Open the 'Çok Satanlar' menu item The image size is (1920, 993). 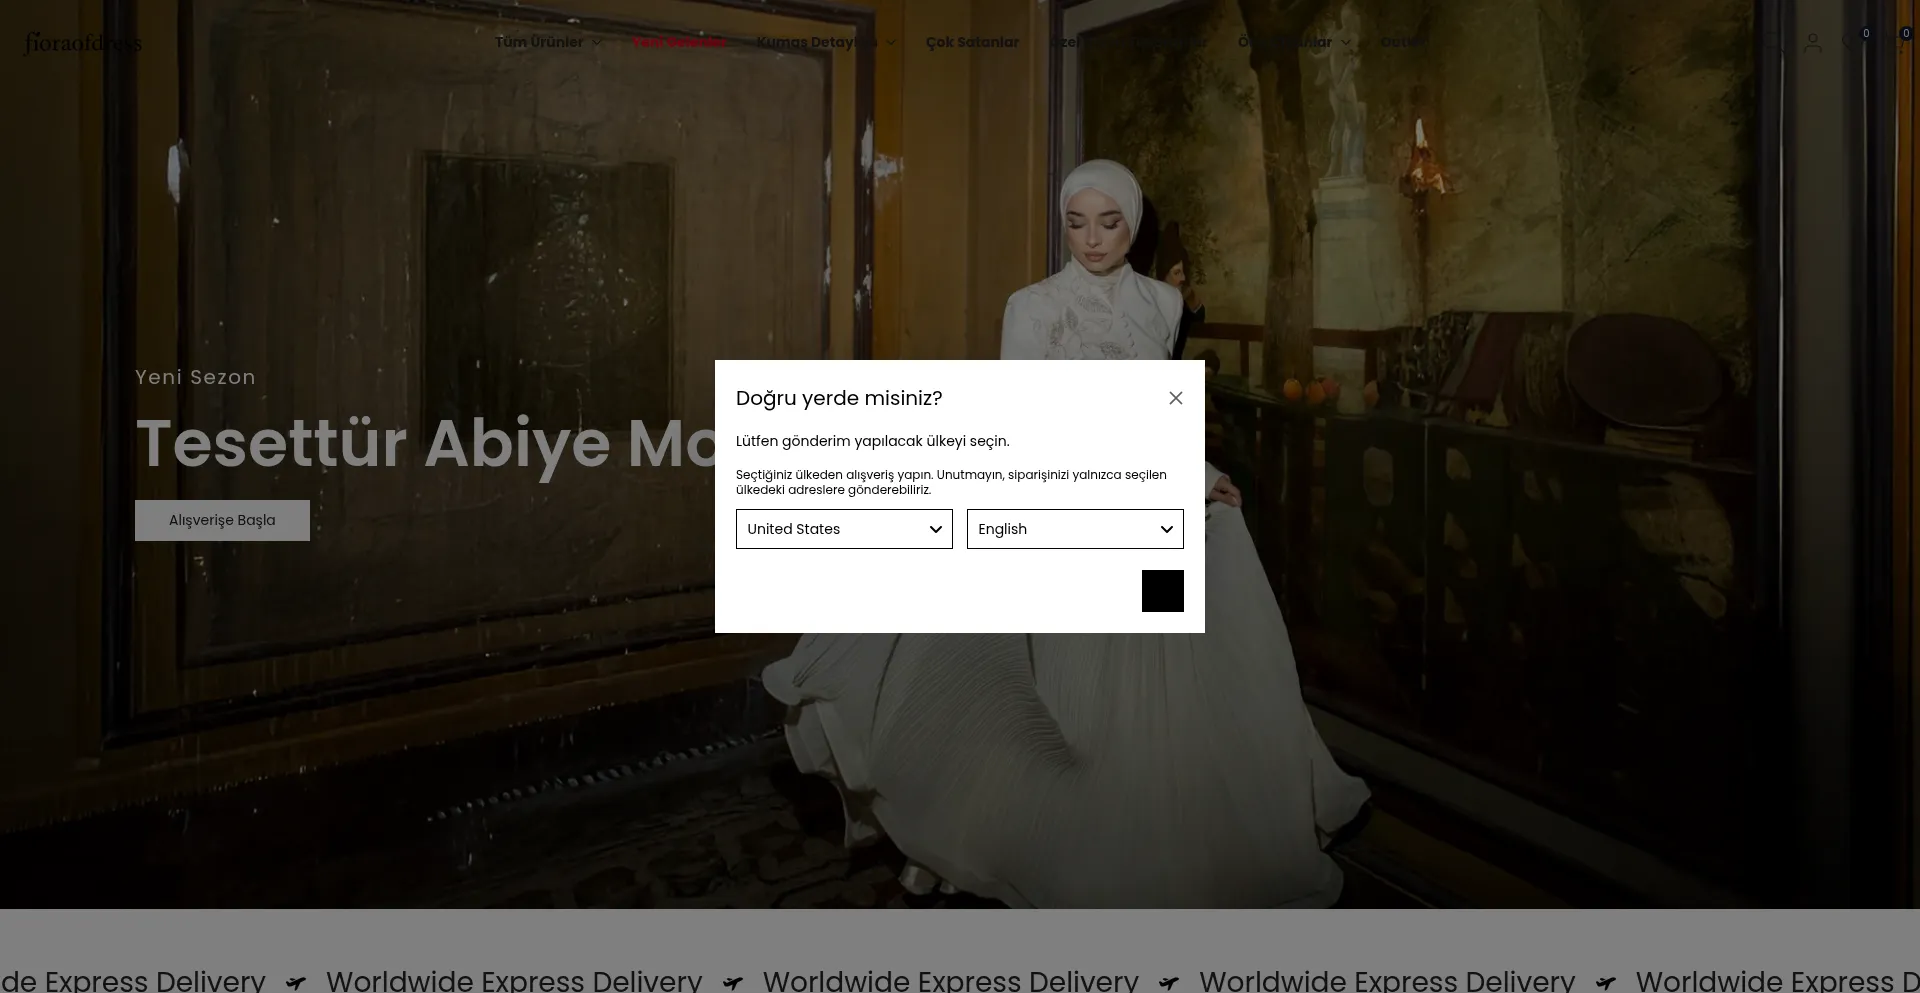point(972,42)
